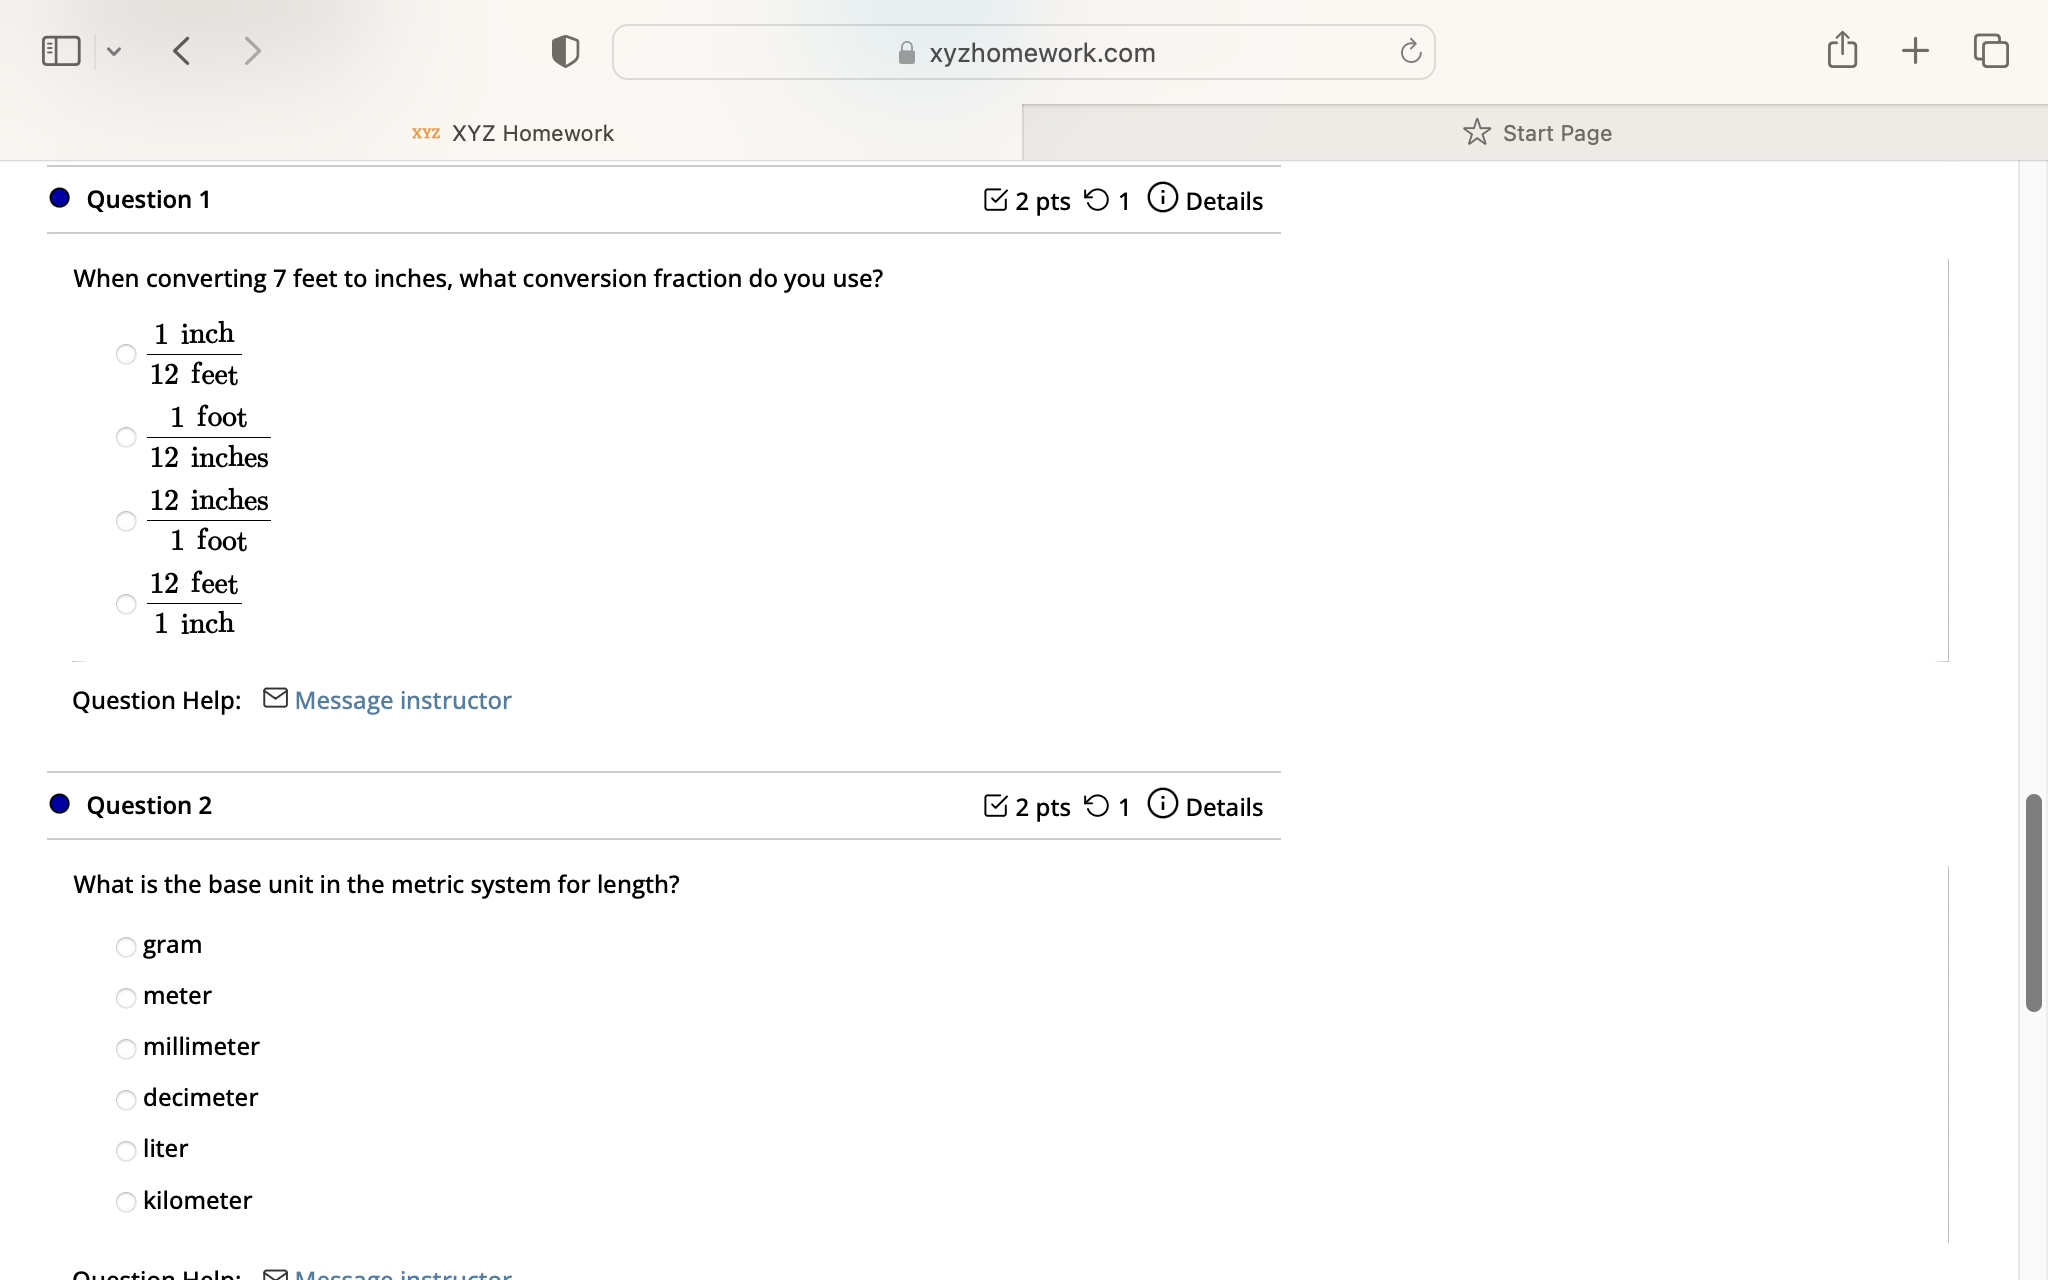
Task: Reload the xyzhomework.com page
Action: click(1410, 52)
